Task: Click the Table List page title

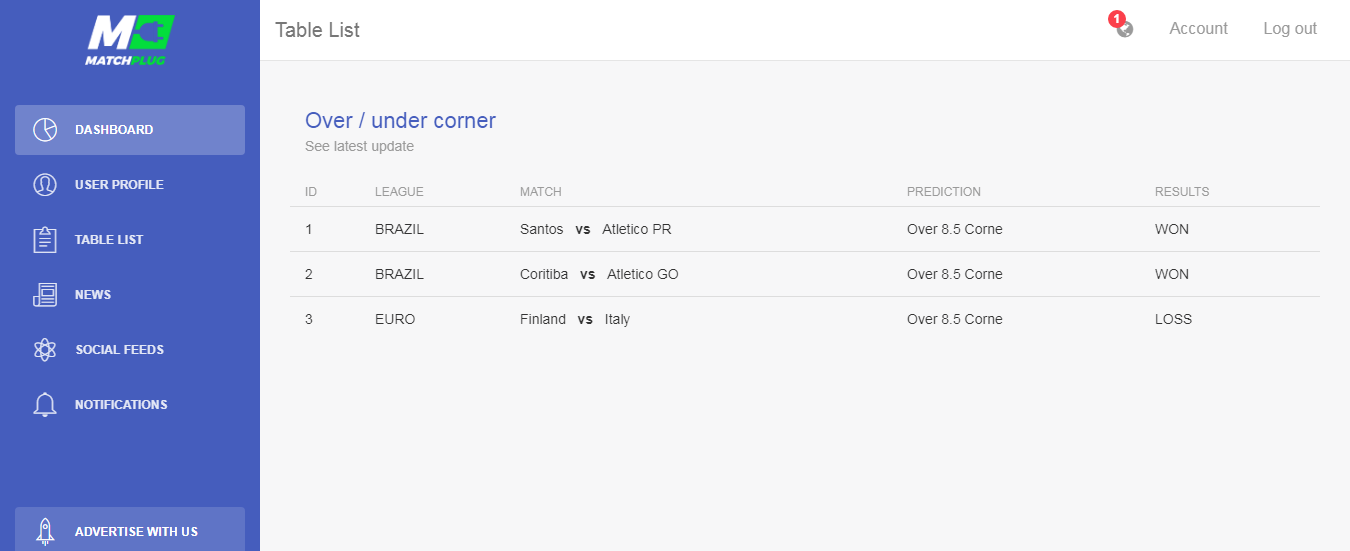Action: [317, 30]
